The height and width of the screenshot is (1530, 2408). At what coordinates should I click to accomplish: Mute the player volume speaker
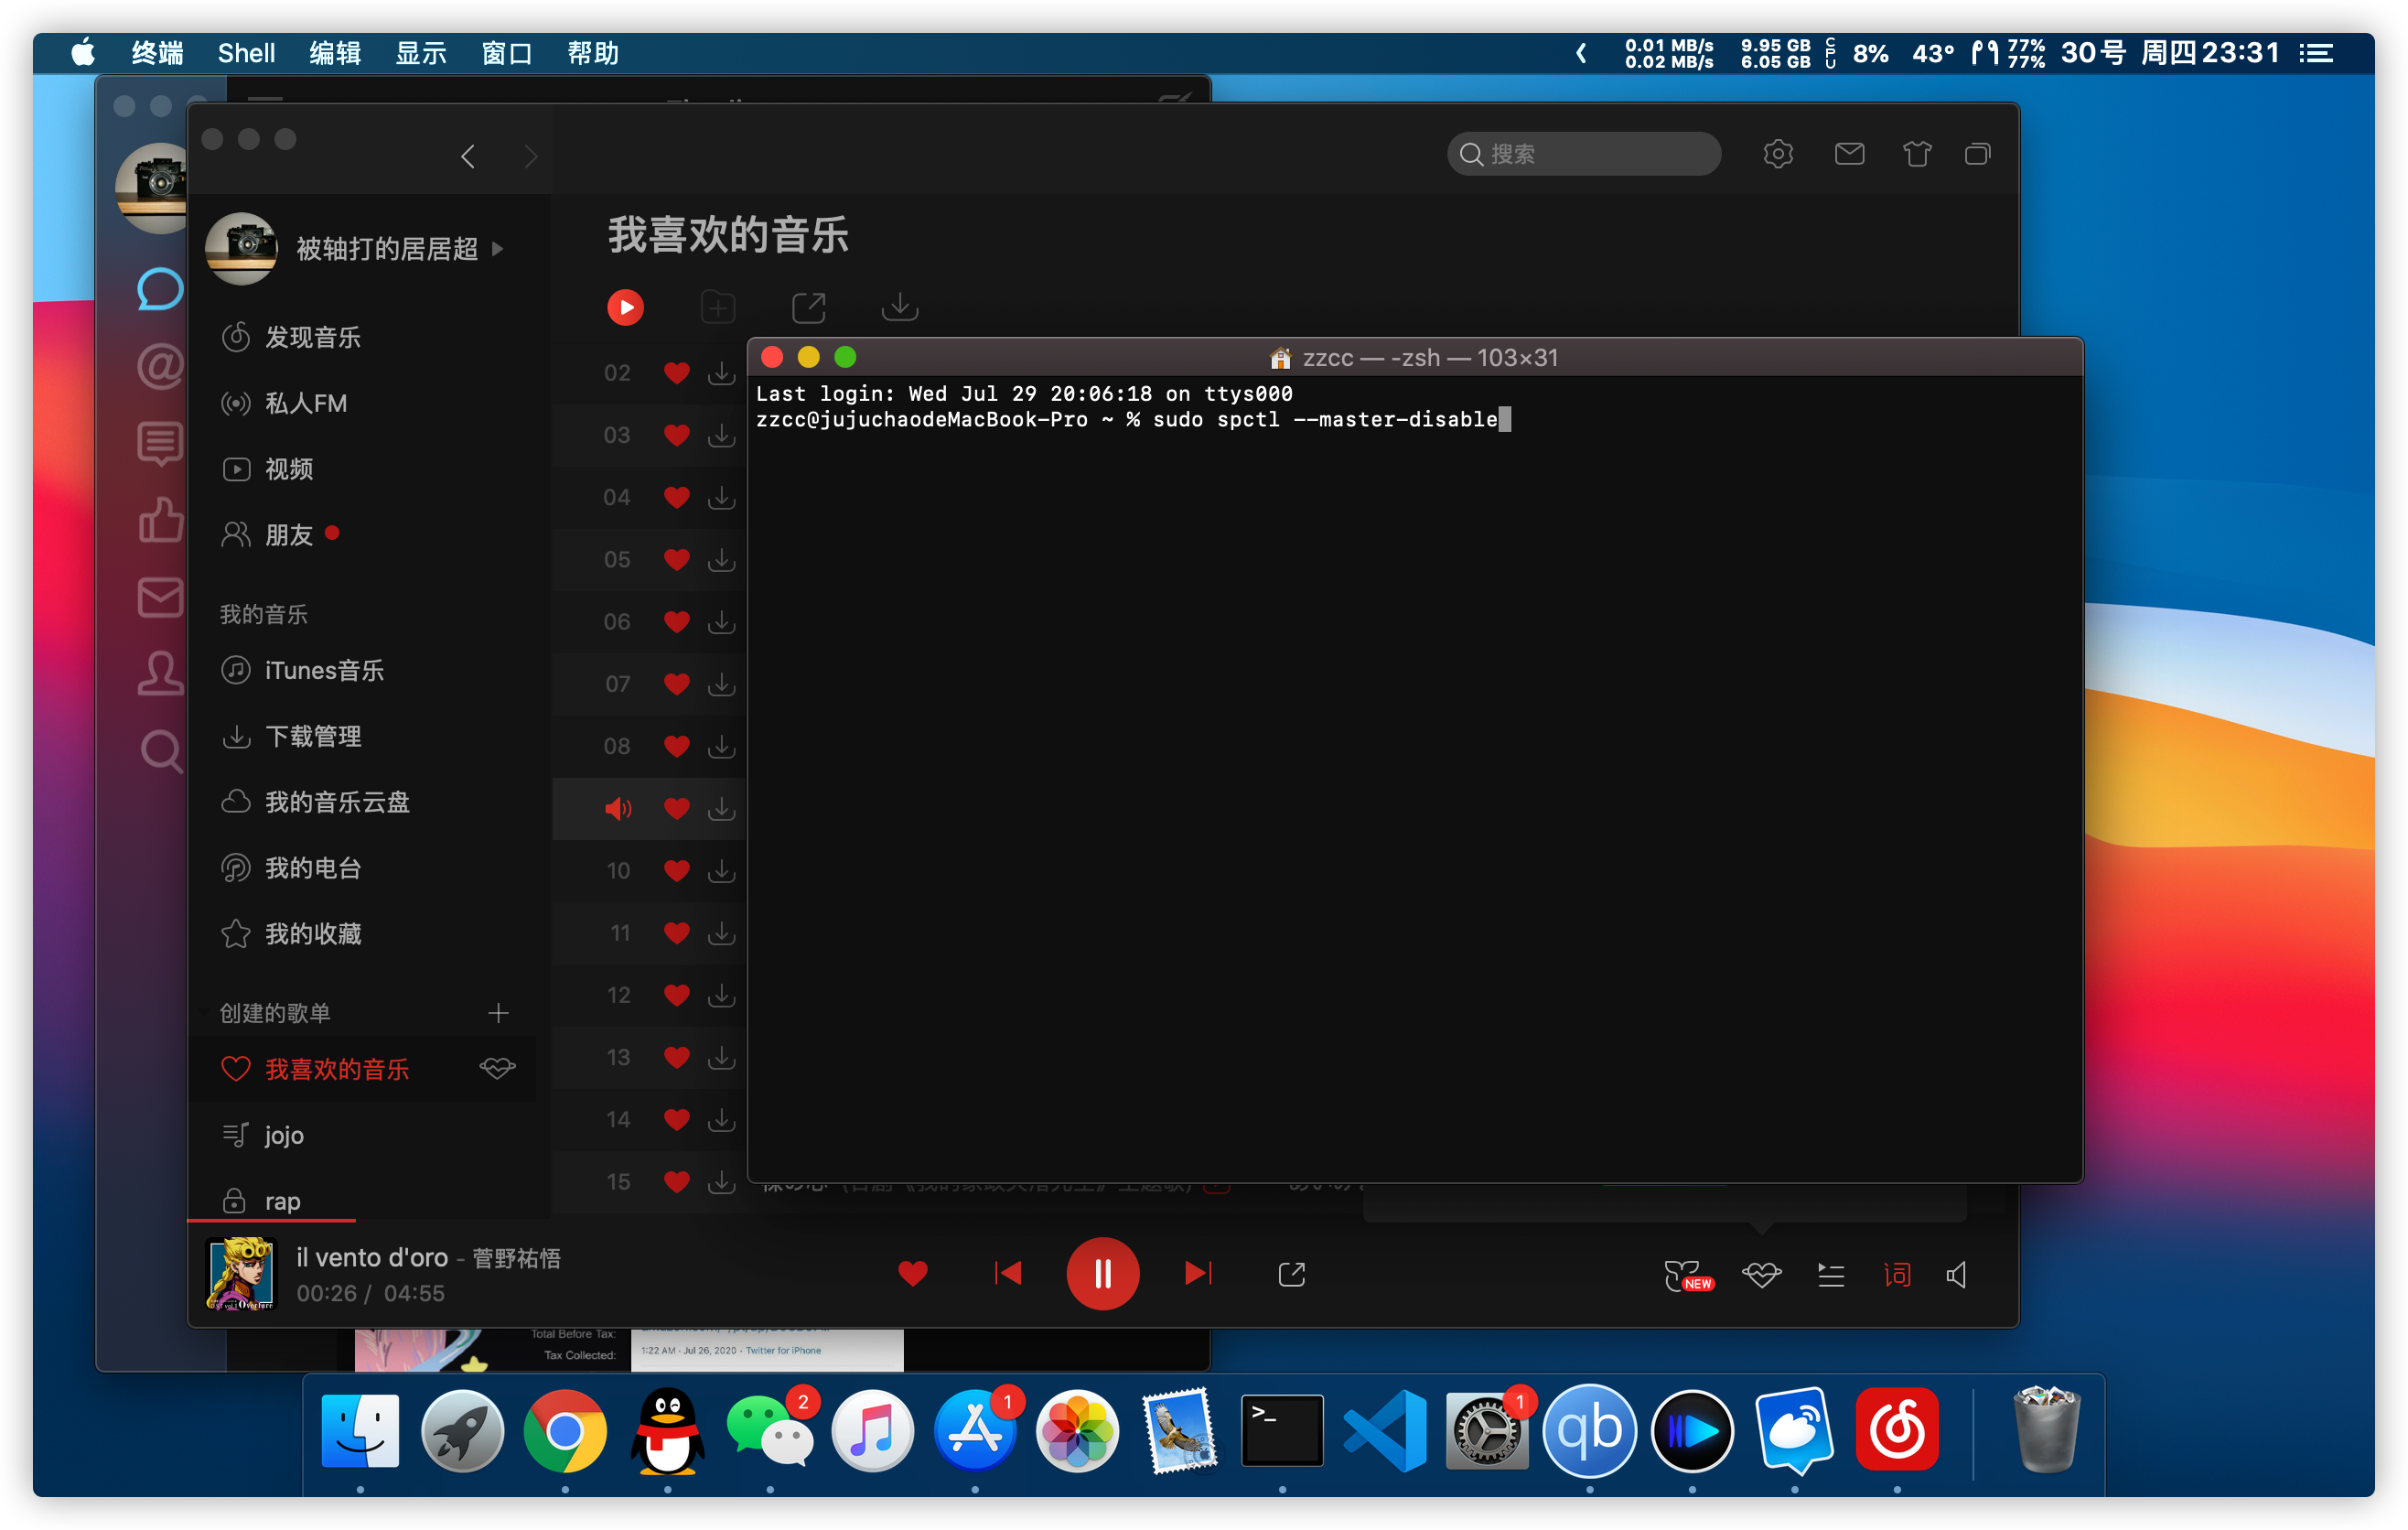click(x=1957, y=1275)
